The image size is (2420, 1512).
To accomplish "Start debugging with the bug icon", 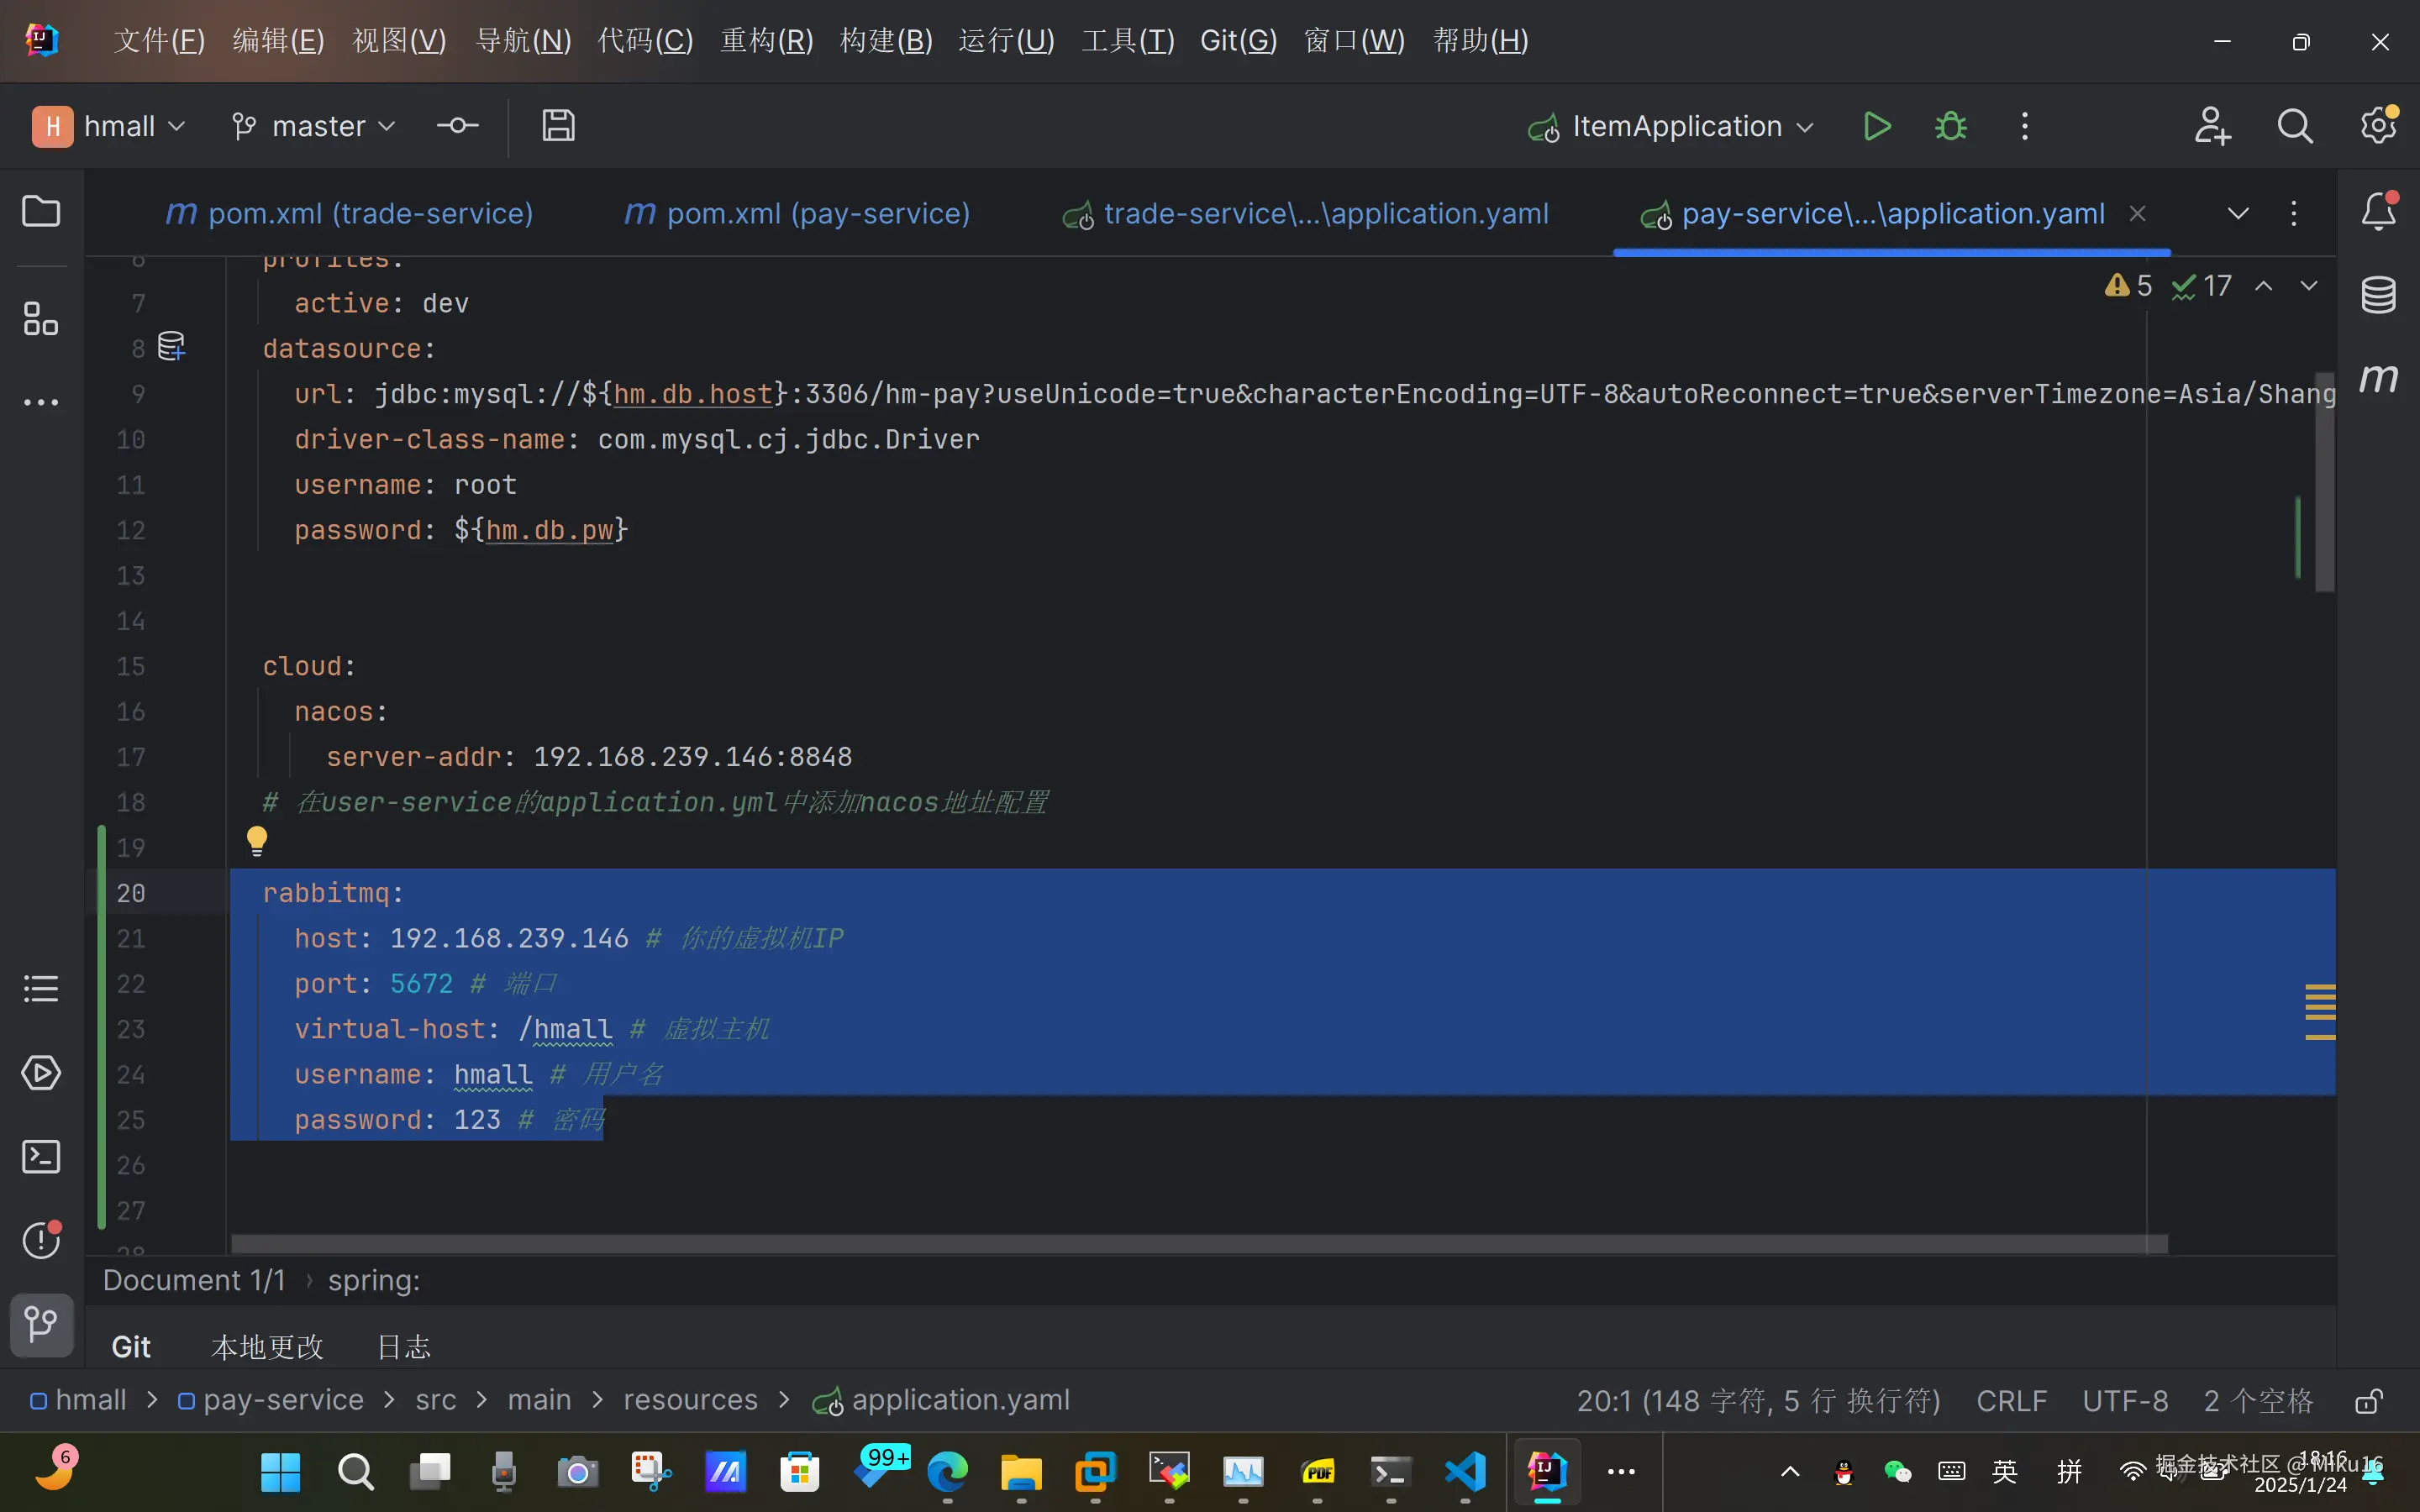I will click(x=1950, y=127).
